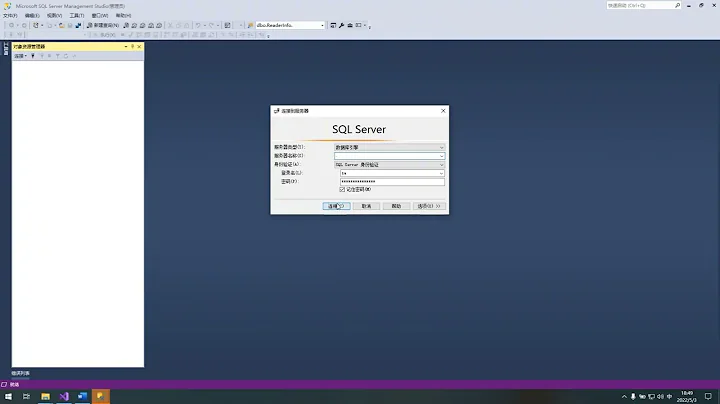Open the 窗口(W) menu

tap(100, 16)
